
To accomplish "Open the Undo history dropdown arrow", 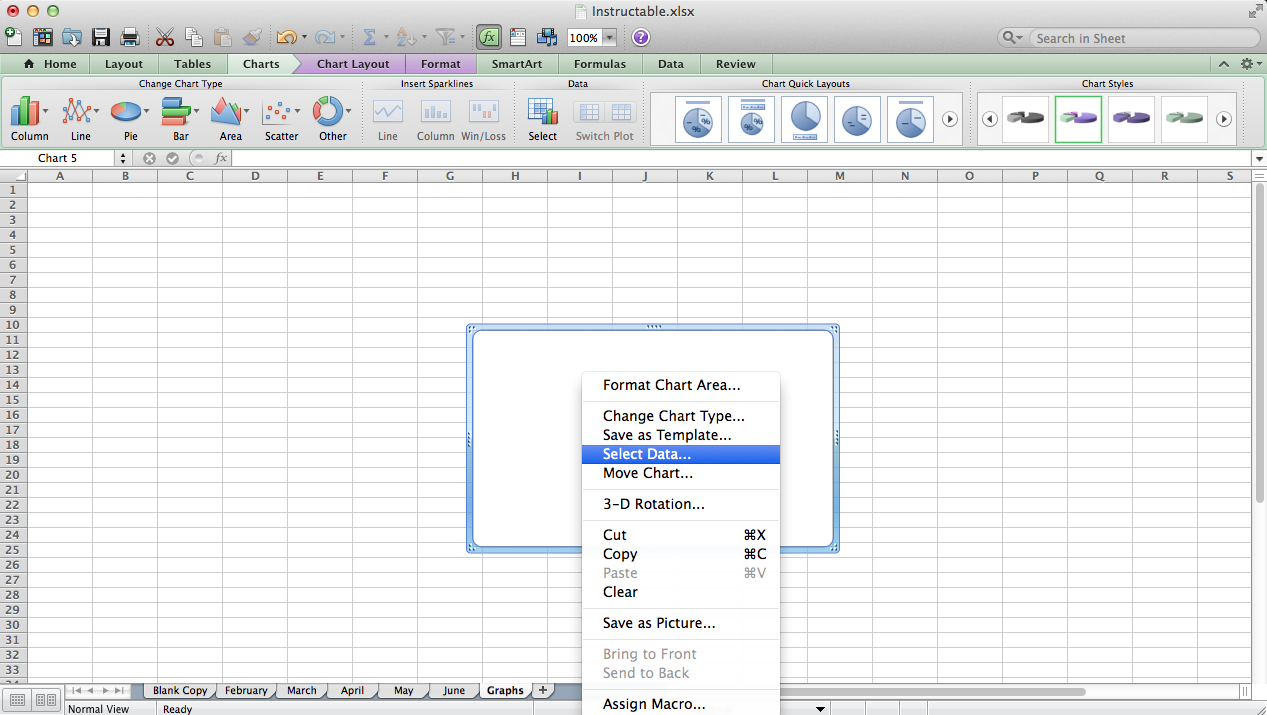I will 302,38.
